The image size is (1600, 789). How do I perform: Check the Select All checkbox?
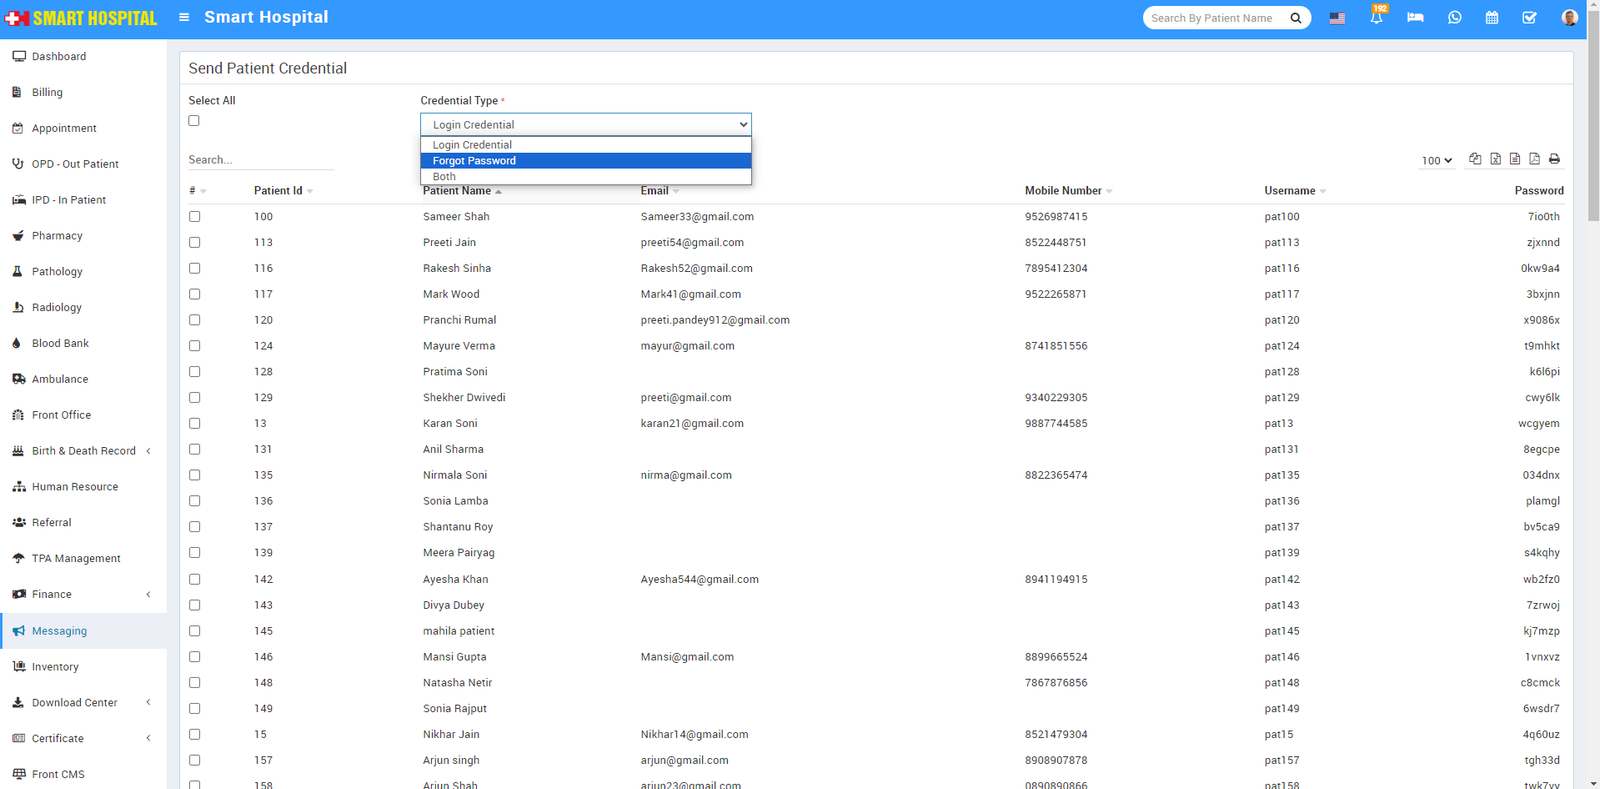(194, 121)
